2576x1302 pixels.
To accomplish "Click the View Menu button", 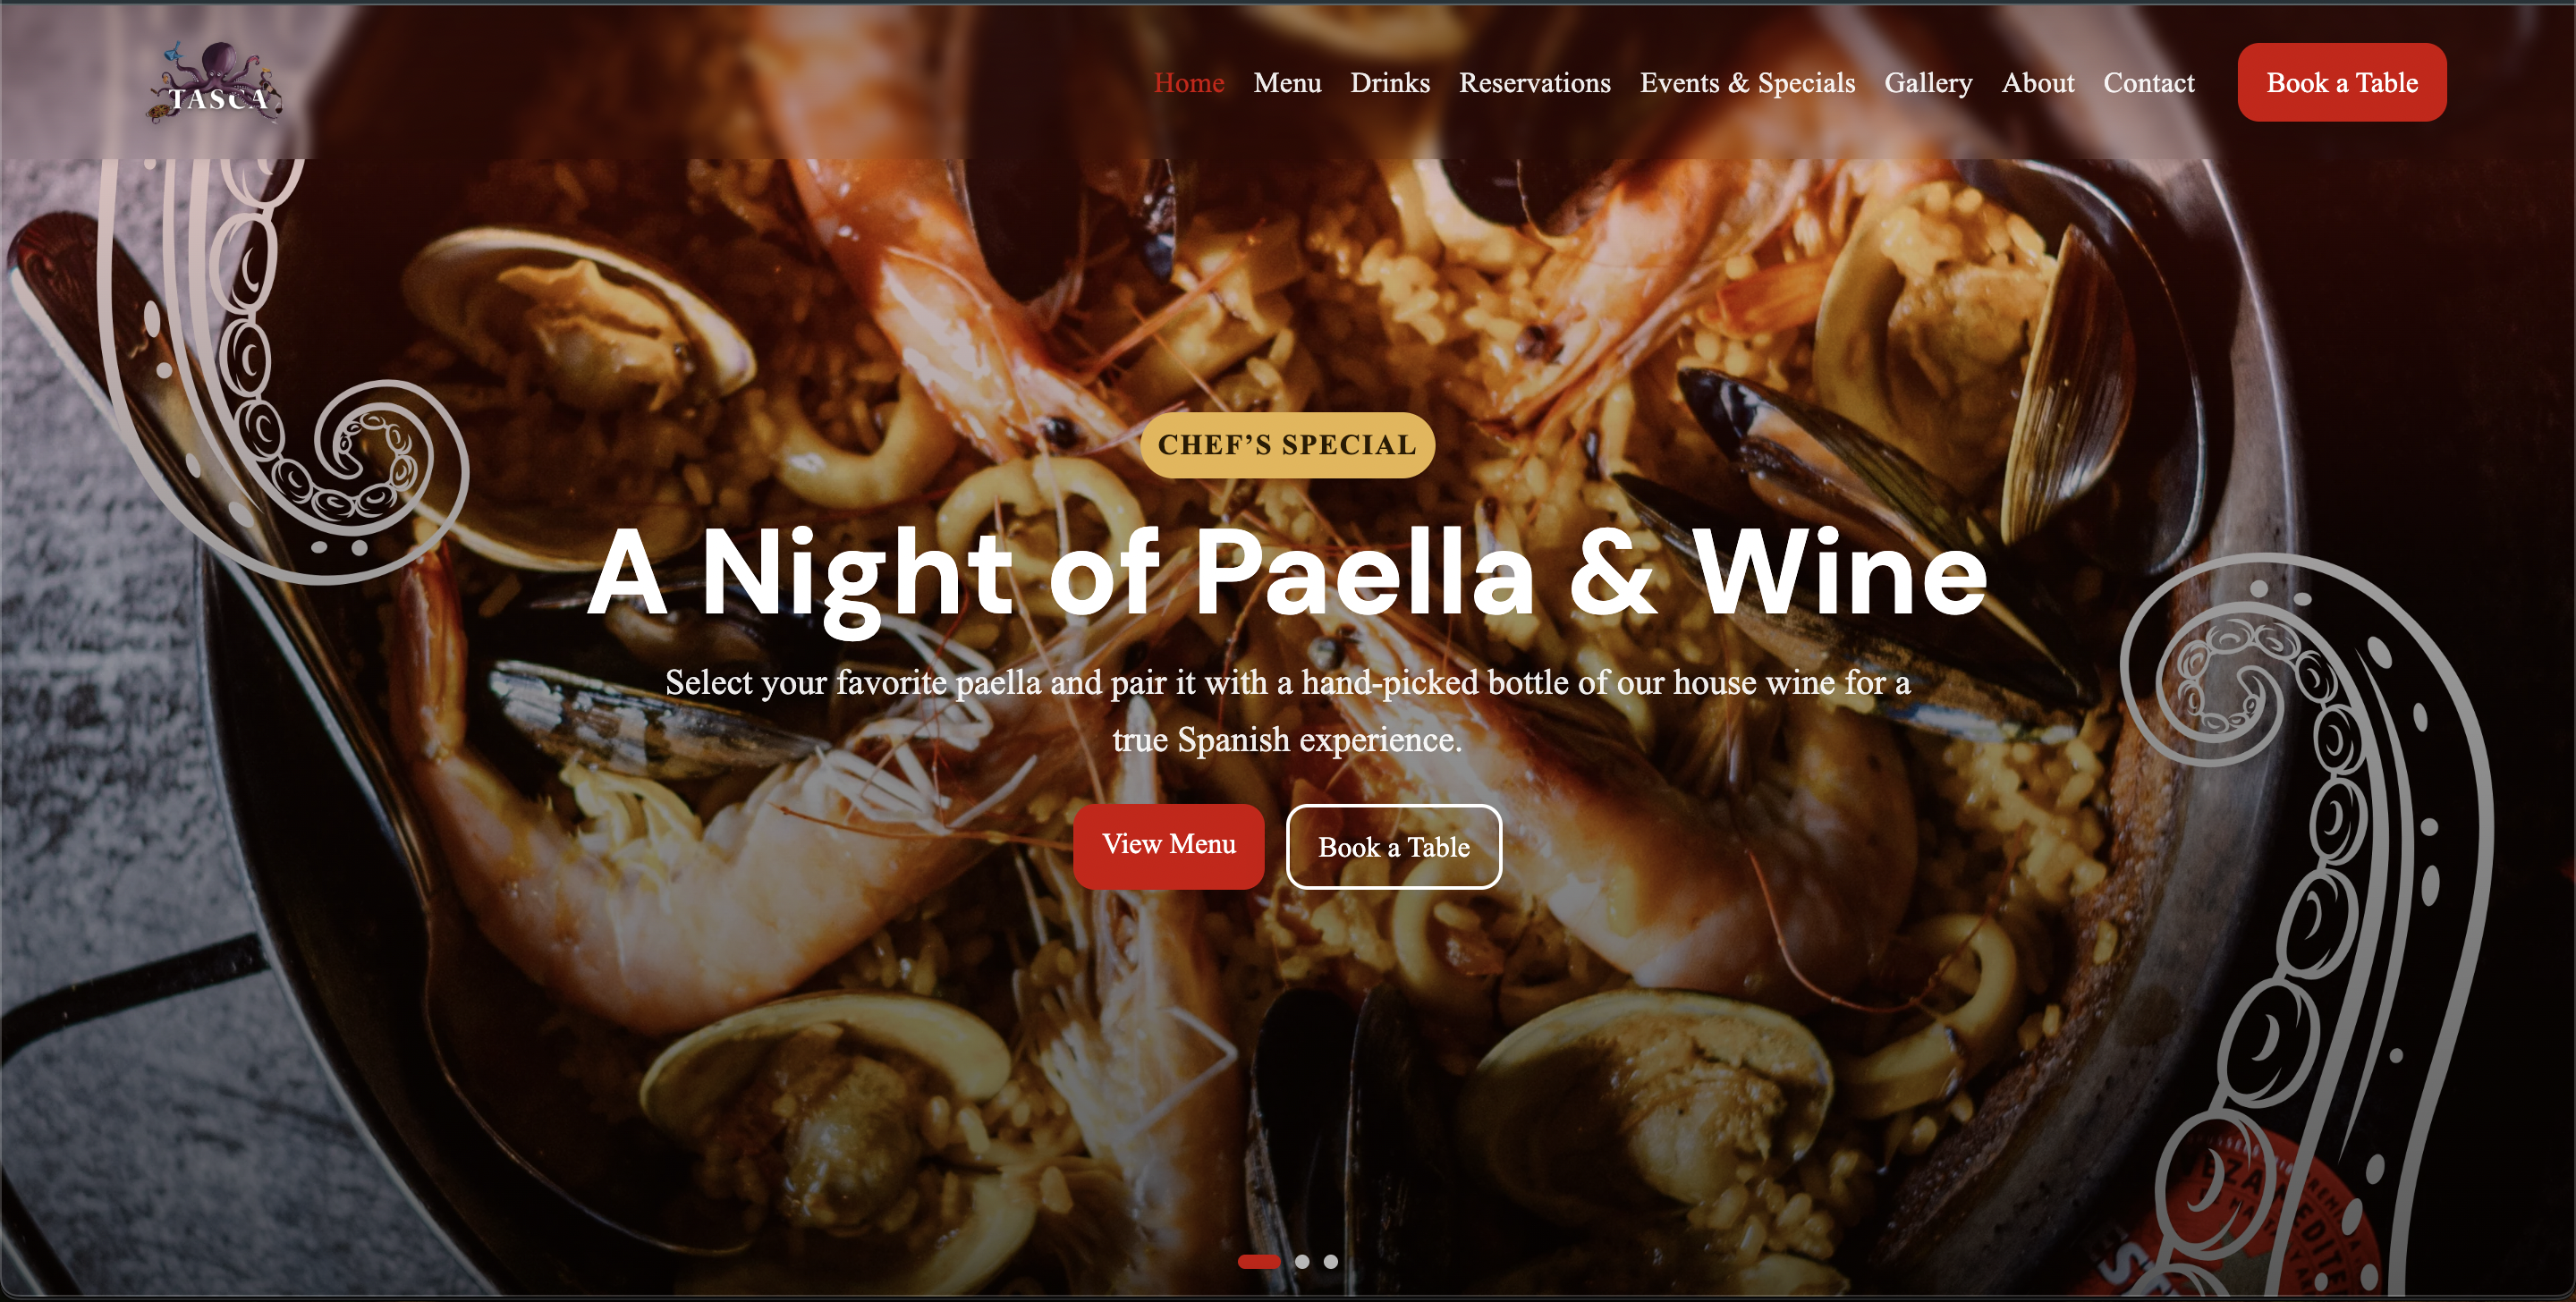I will point(1168,845).
